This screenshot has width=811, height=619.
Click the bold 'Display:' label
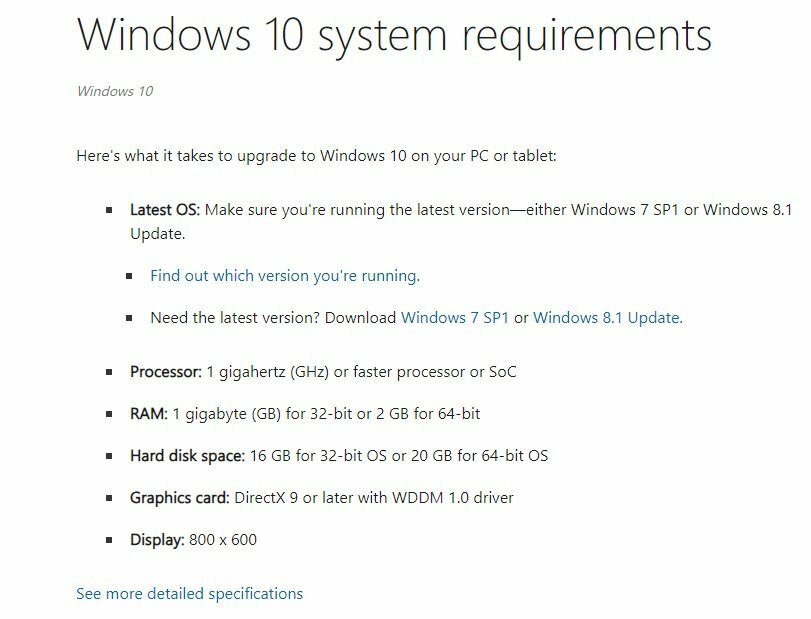coord(157,539)
